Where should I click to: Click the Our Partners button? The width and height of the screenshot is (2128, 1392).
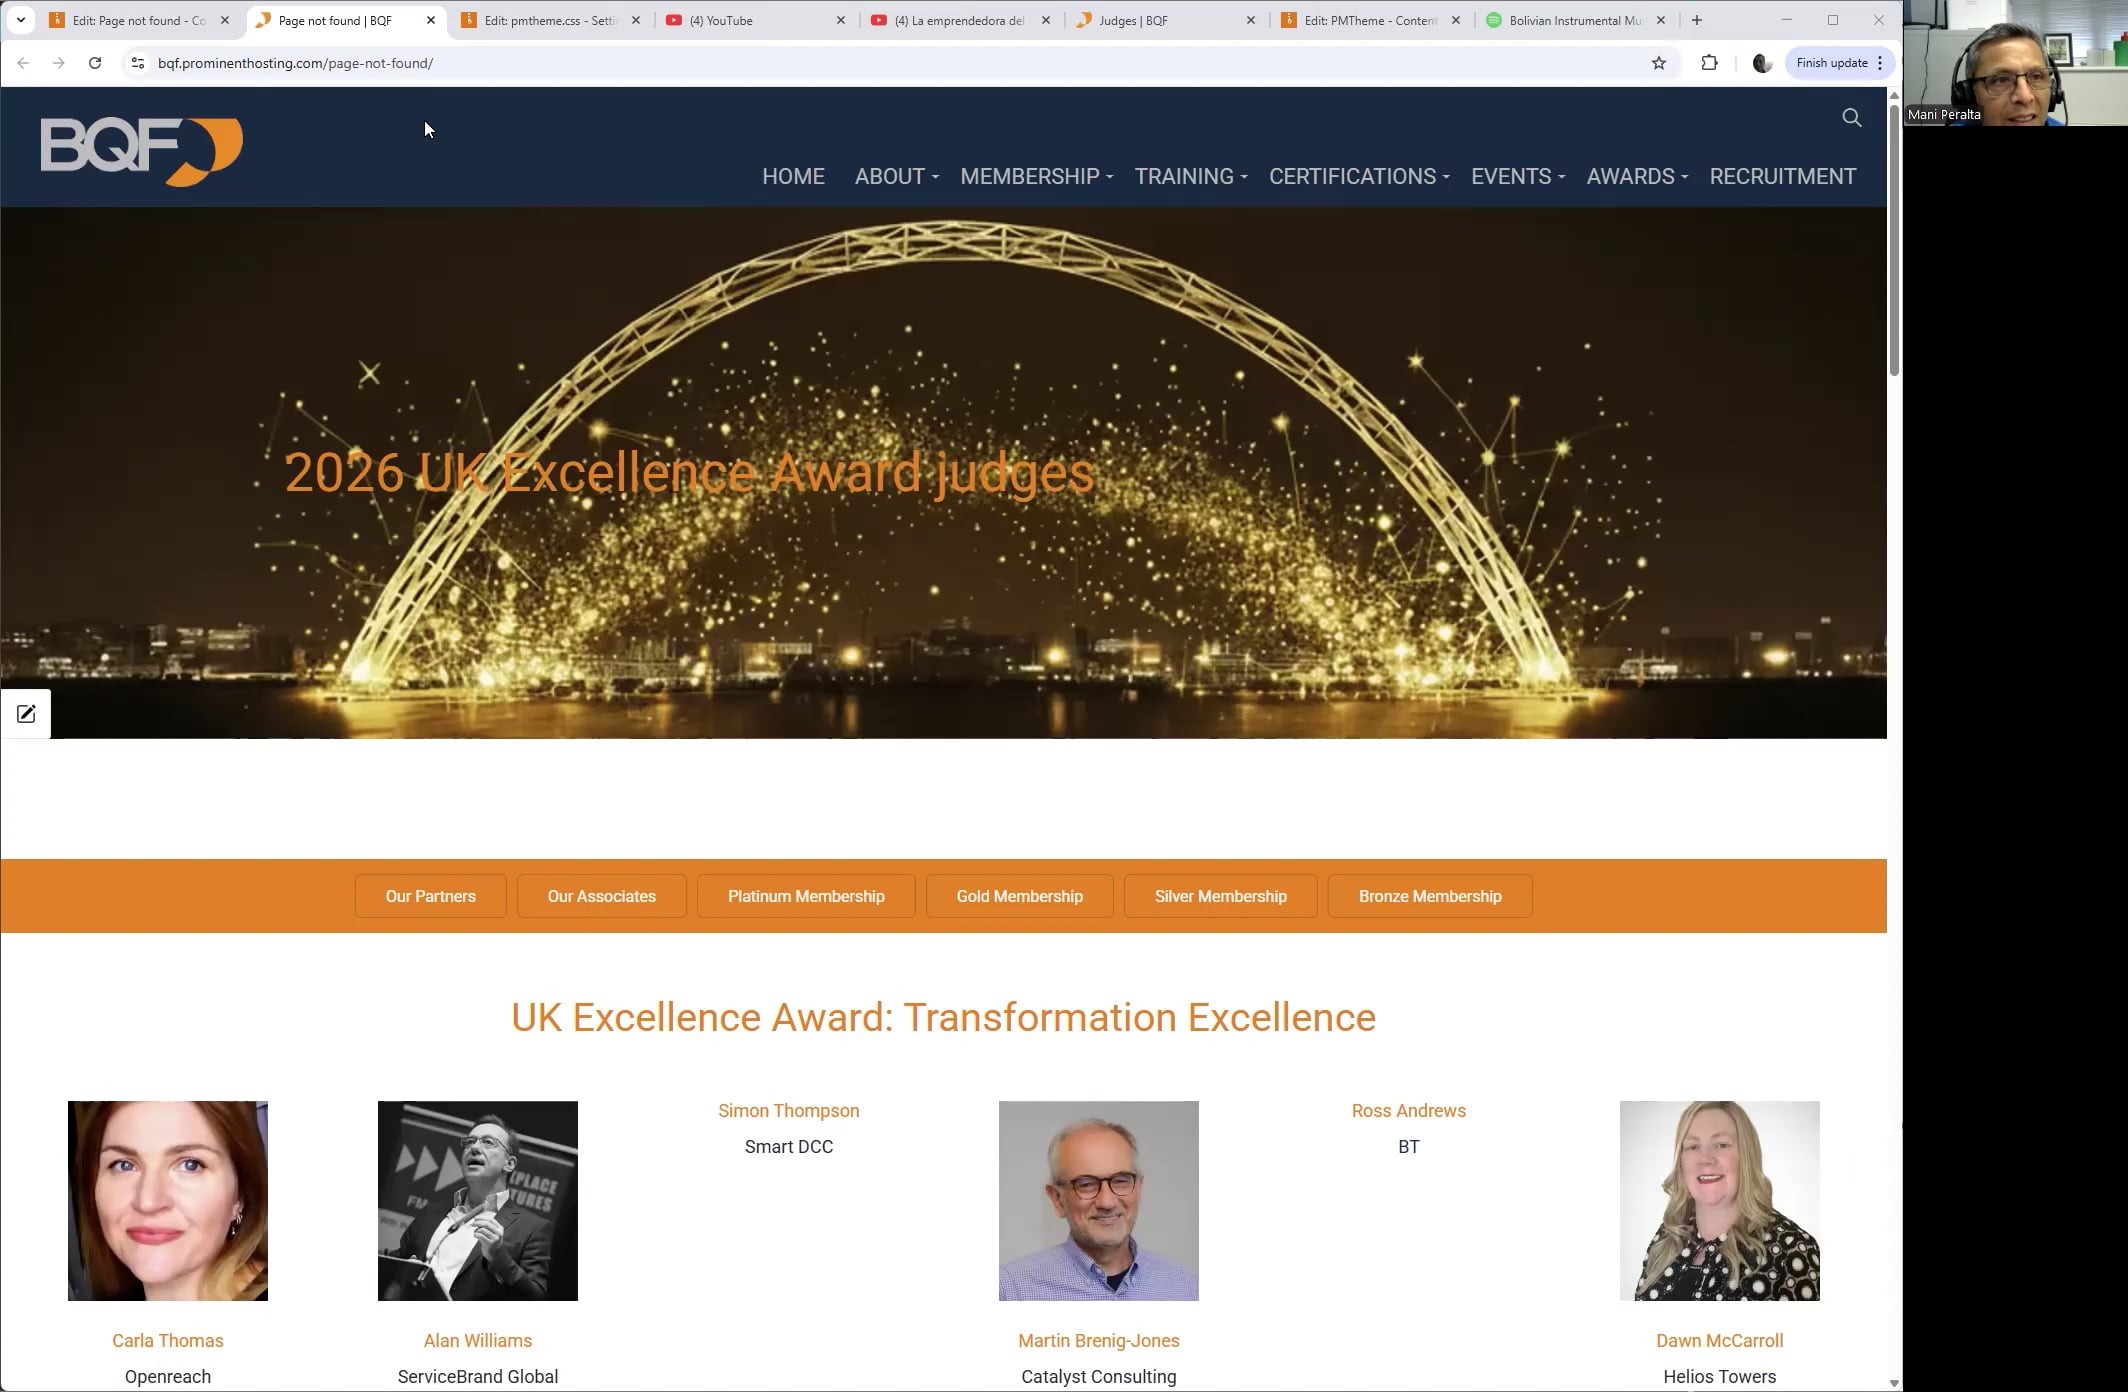tap(430, 896)
